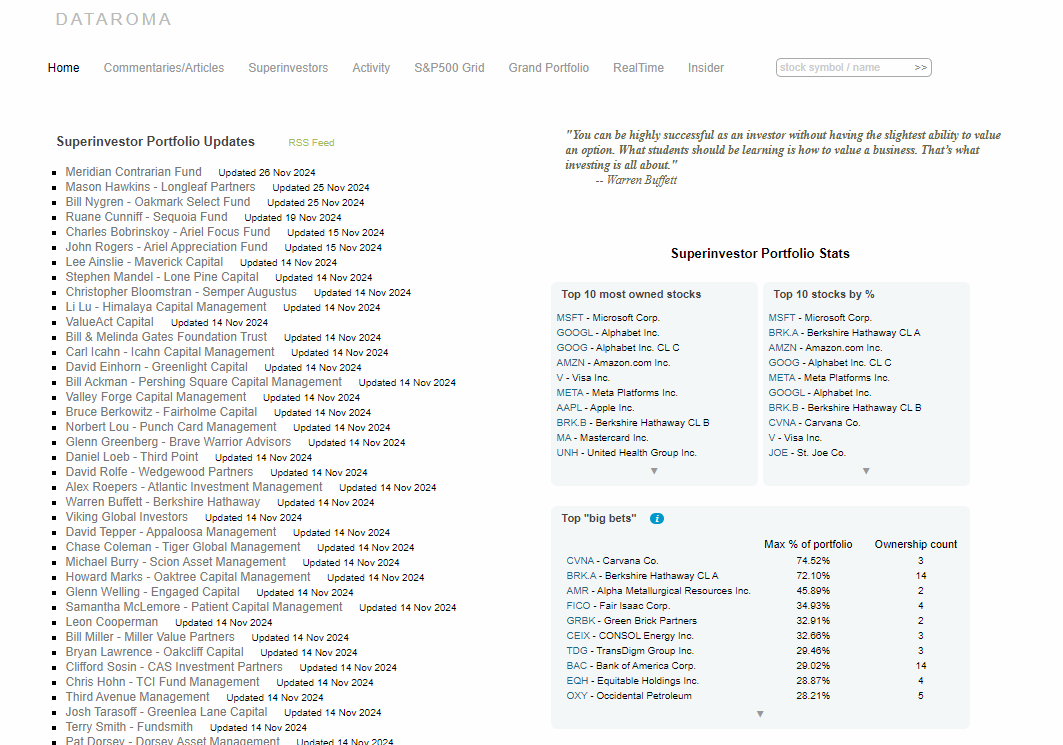Expand the Top 10 stocks by % list
This screenshot has height=745, width=1063.
click(866, 471)
